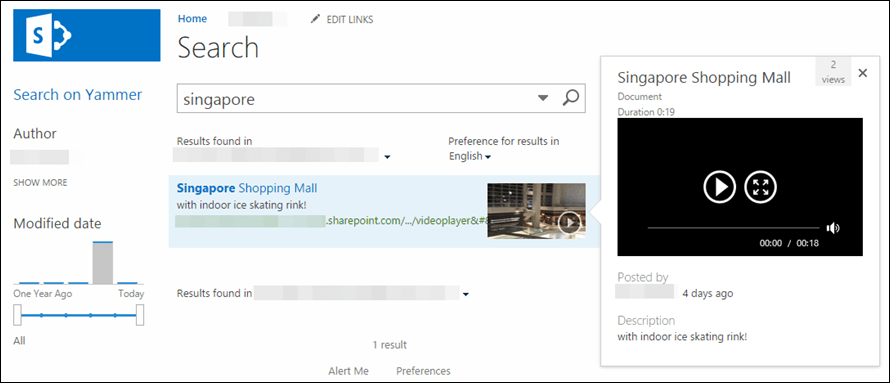Image resolution: width=890 pixels, height=383 pixels.
Task: Click the All label below the slider
Action: click(x=19, y=340)
